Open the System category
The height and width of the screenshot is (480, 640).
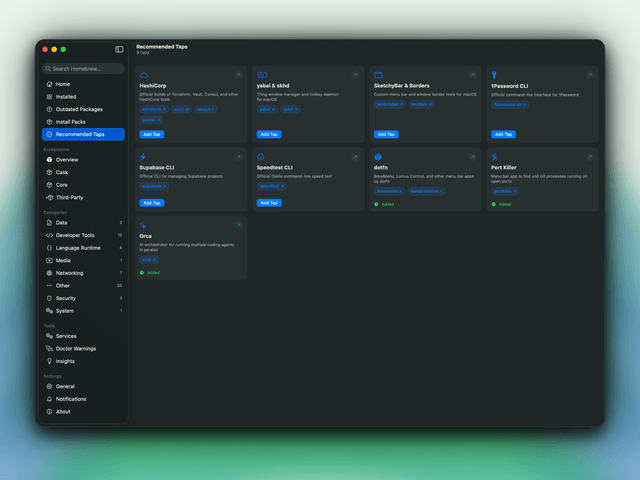(x=83, y=311)
